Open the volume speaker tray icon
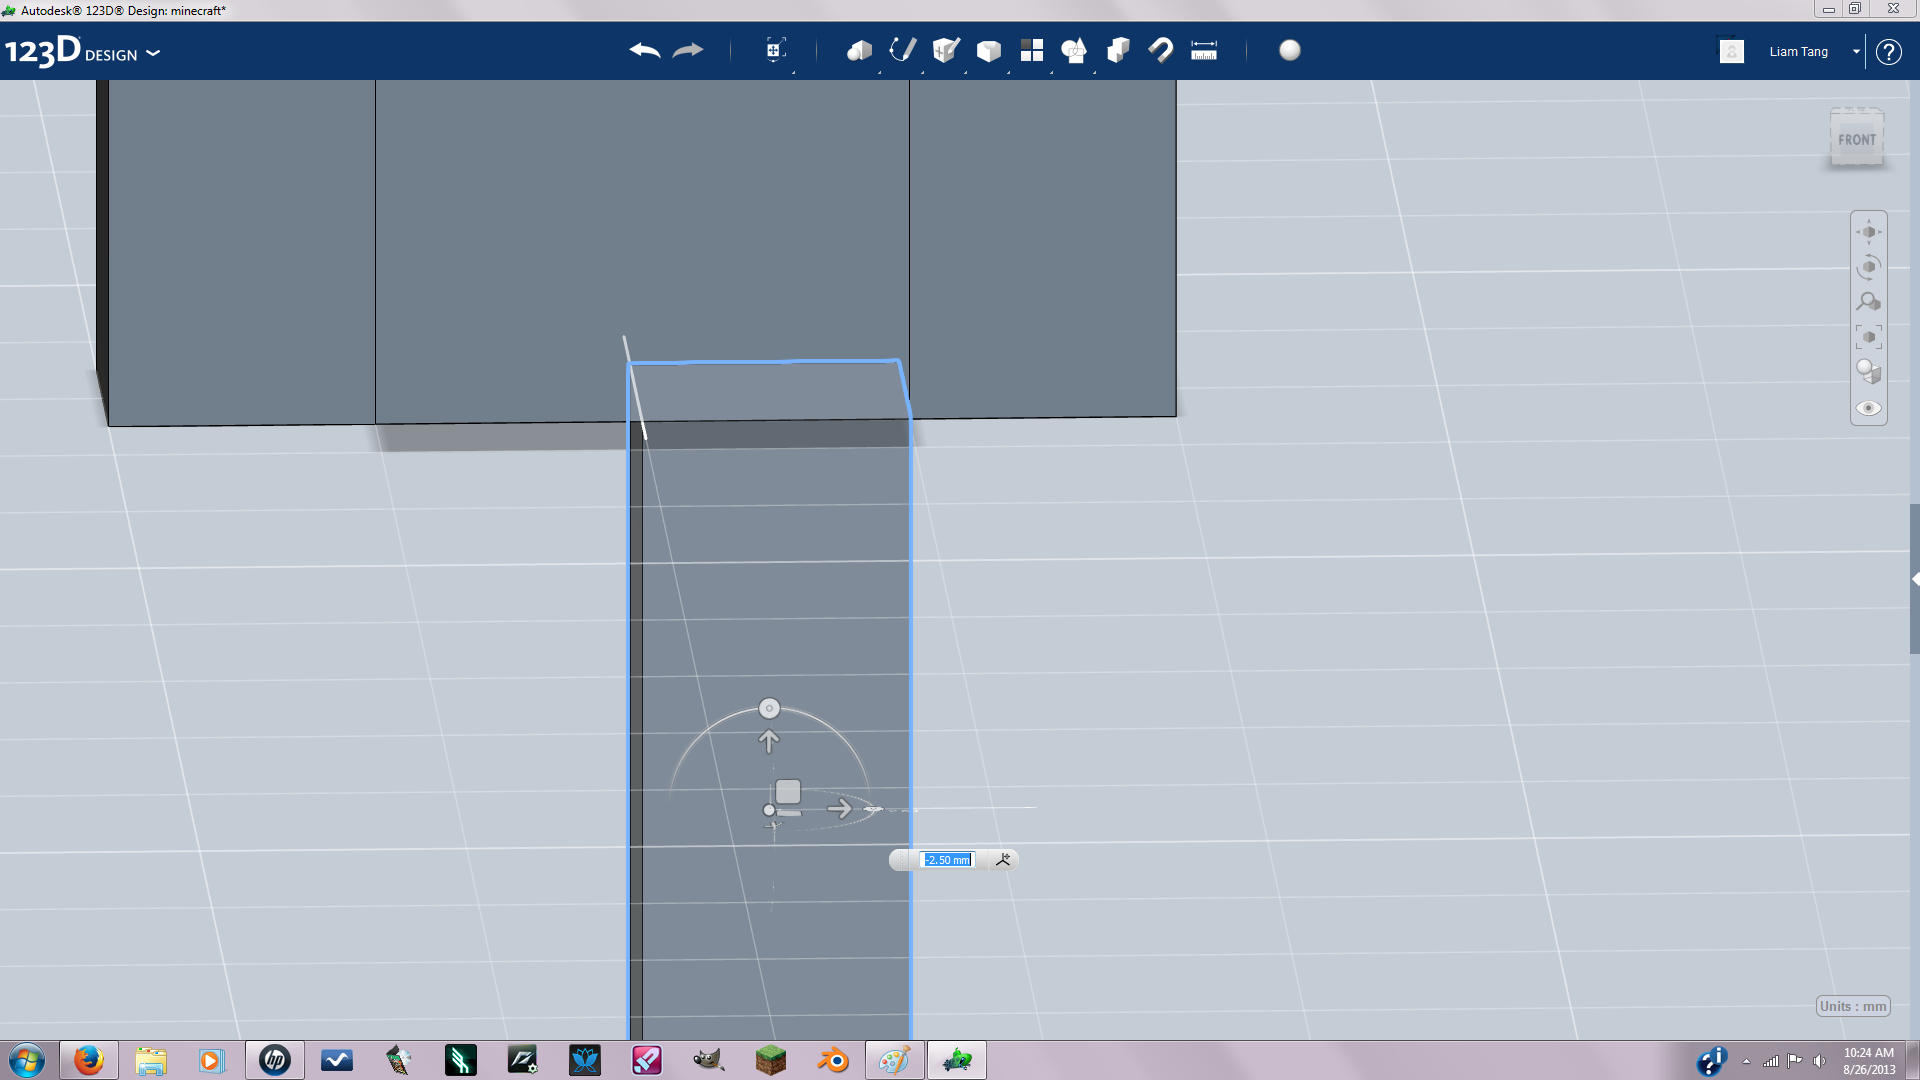 coord(1819,1061)
